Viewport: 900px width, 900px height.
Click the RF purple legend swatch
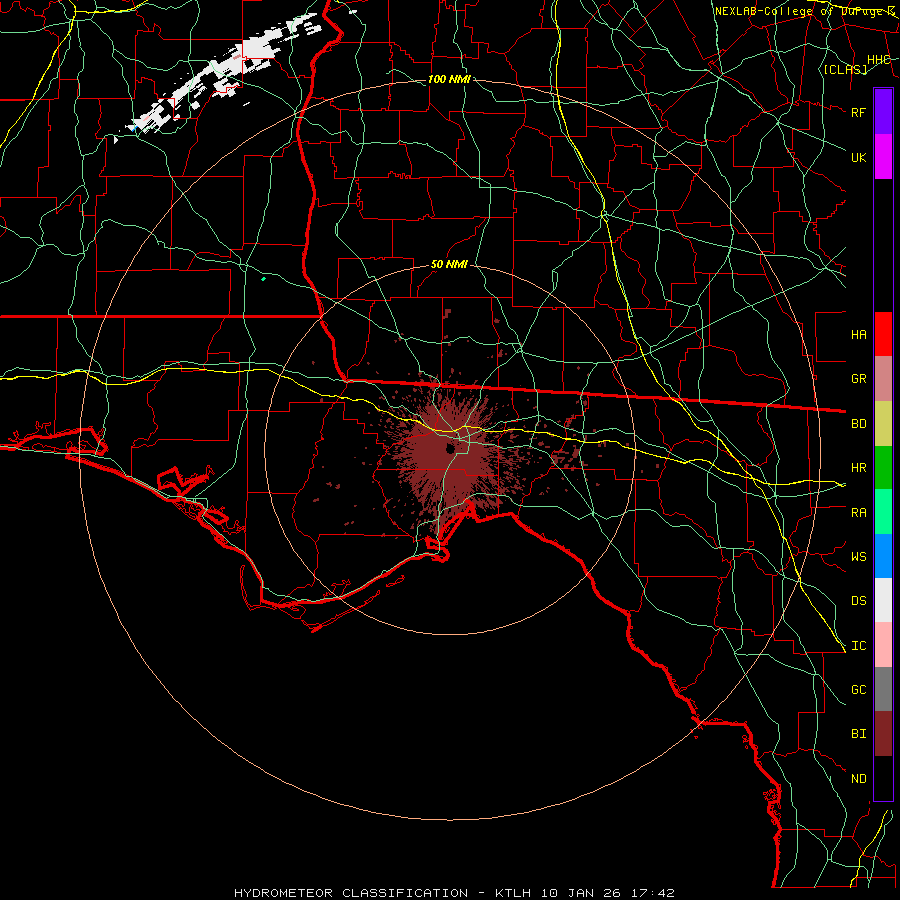pyautogui.click(x=883, y=112)
